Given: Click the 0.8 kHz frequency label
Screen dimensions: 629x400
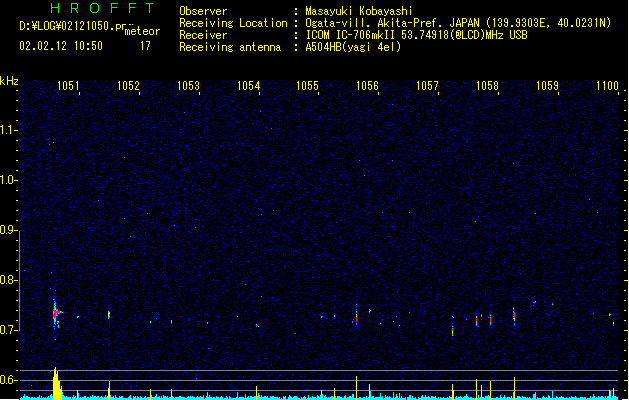Looking at the screenshot, I should pos(8,280).
